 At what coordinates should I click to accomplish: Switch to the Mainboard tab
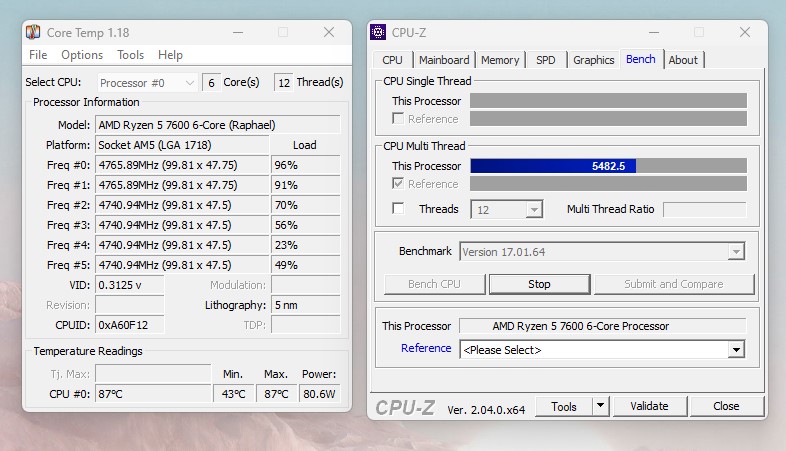pos(444,60)
